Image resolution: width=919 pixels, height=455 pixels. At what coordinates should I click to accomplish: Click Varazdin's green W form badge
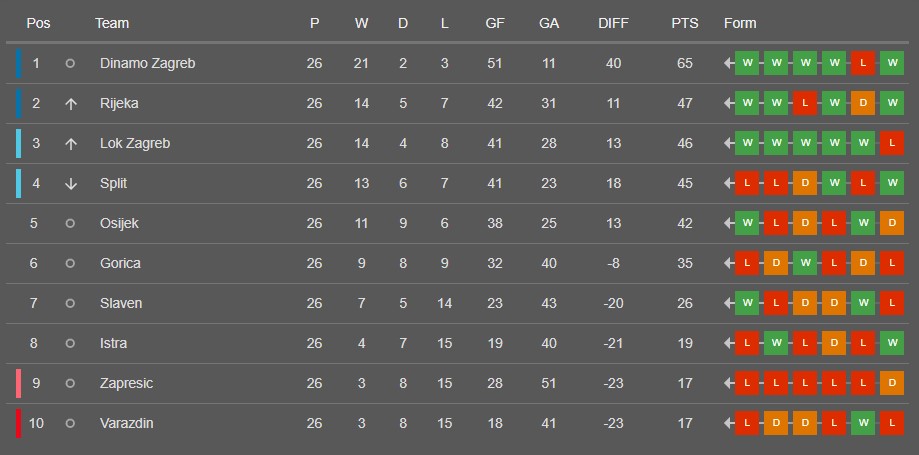tap(863, 424)
